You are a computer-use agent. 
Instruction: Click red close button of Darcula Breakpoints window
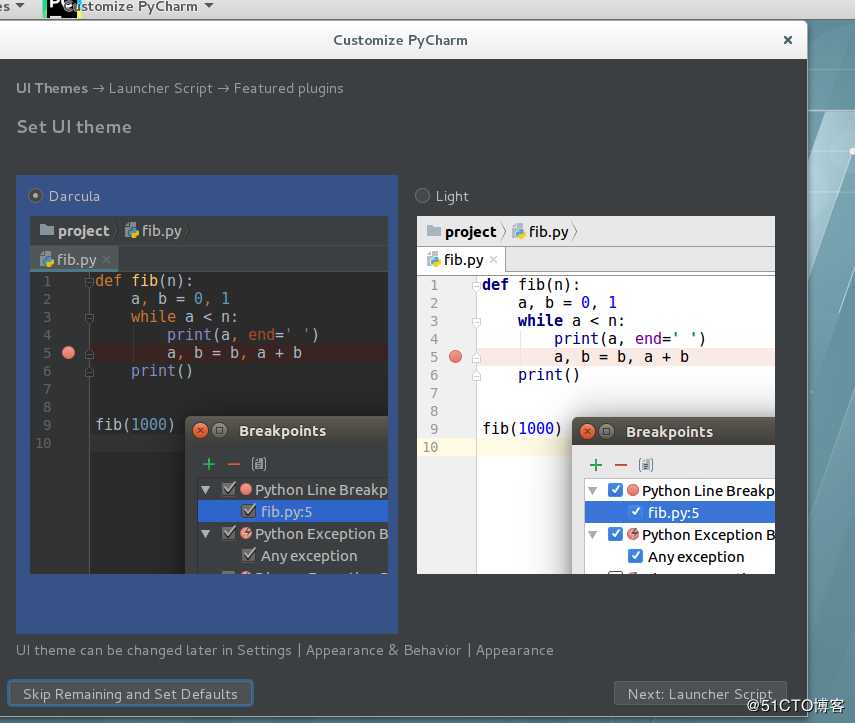[200, 430]
